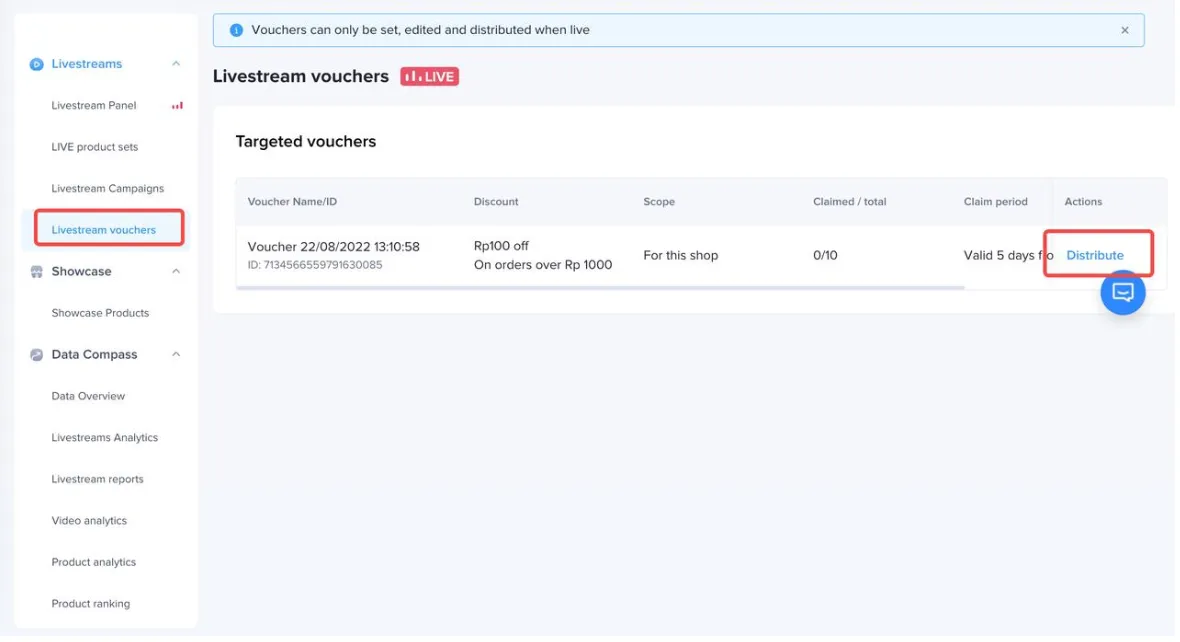Click the Voucher Name/ID column header
This screenshot has height=642, width=1180.
tap(293, 202)
